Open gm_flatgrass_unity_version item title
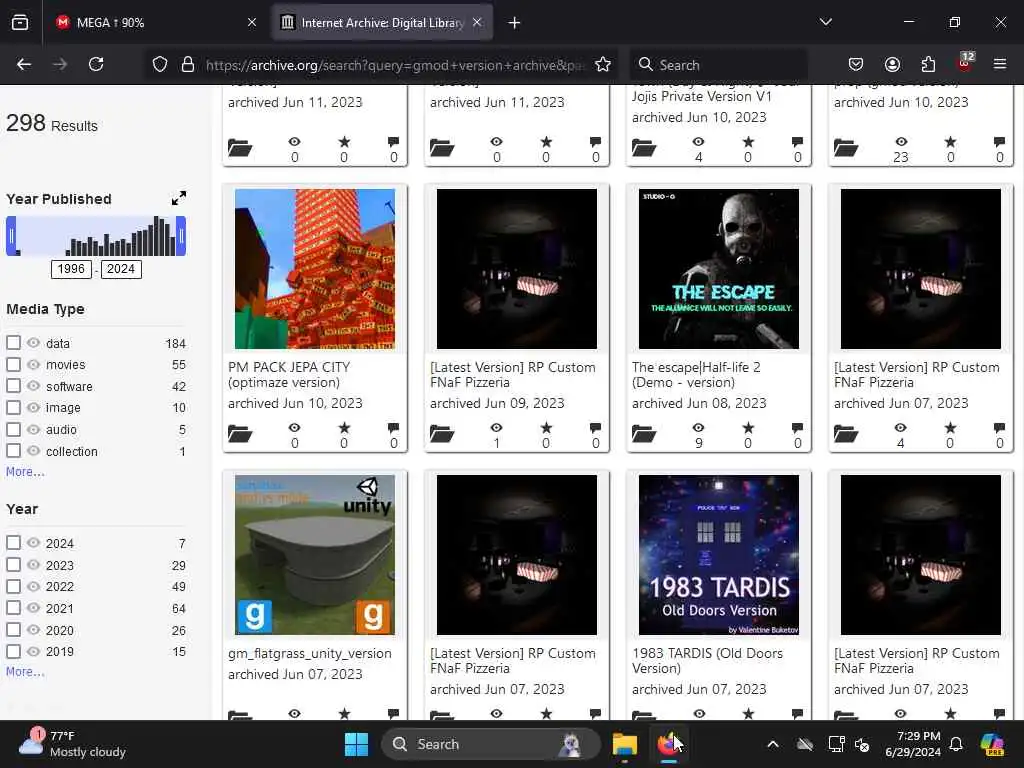This screenshot has width=1024, height=768. point(310,653)
